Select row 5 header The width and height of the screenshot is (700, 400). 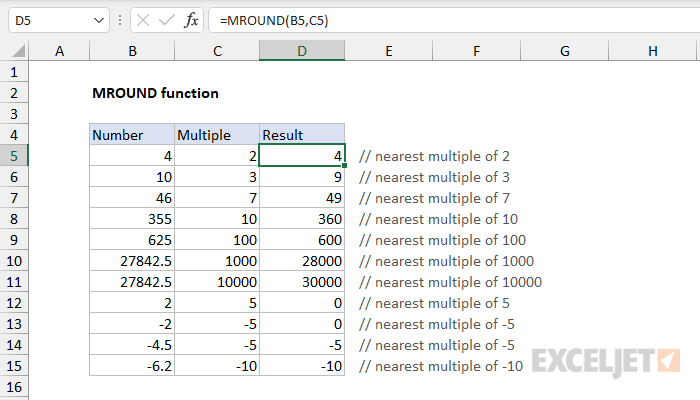14,156
